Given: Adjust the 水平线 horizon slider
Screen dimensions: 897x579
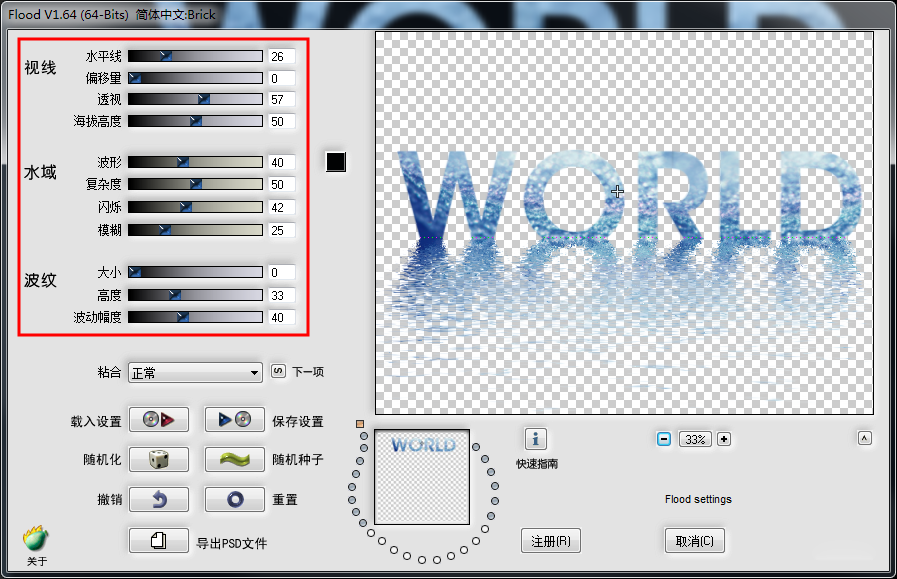Looking at the screenshot, I should (195, 56).
